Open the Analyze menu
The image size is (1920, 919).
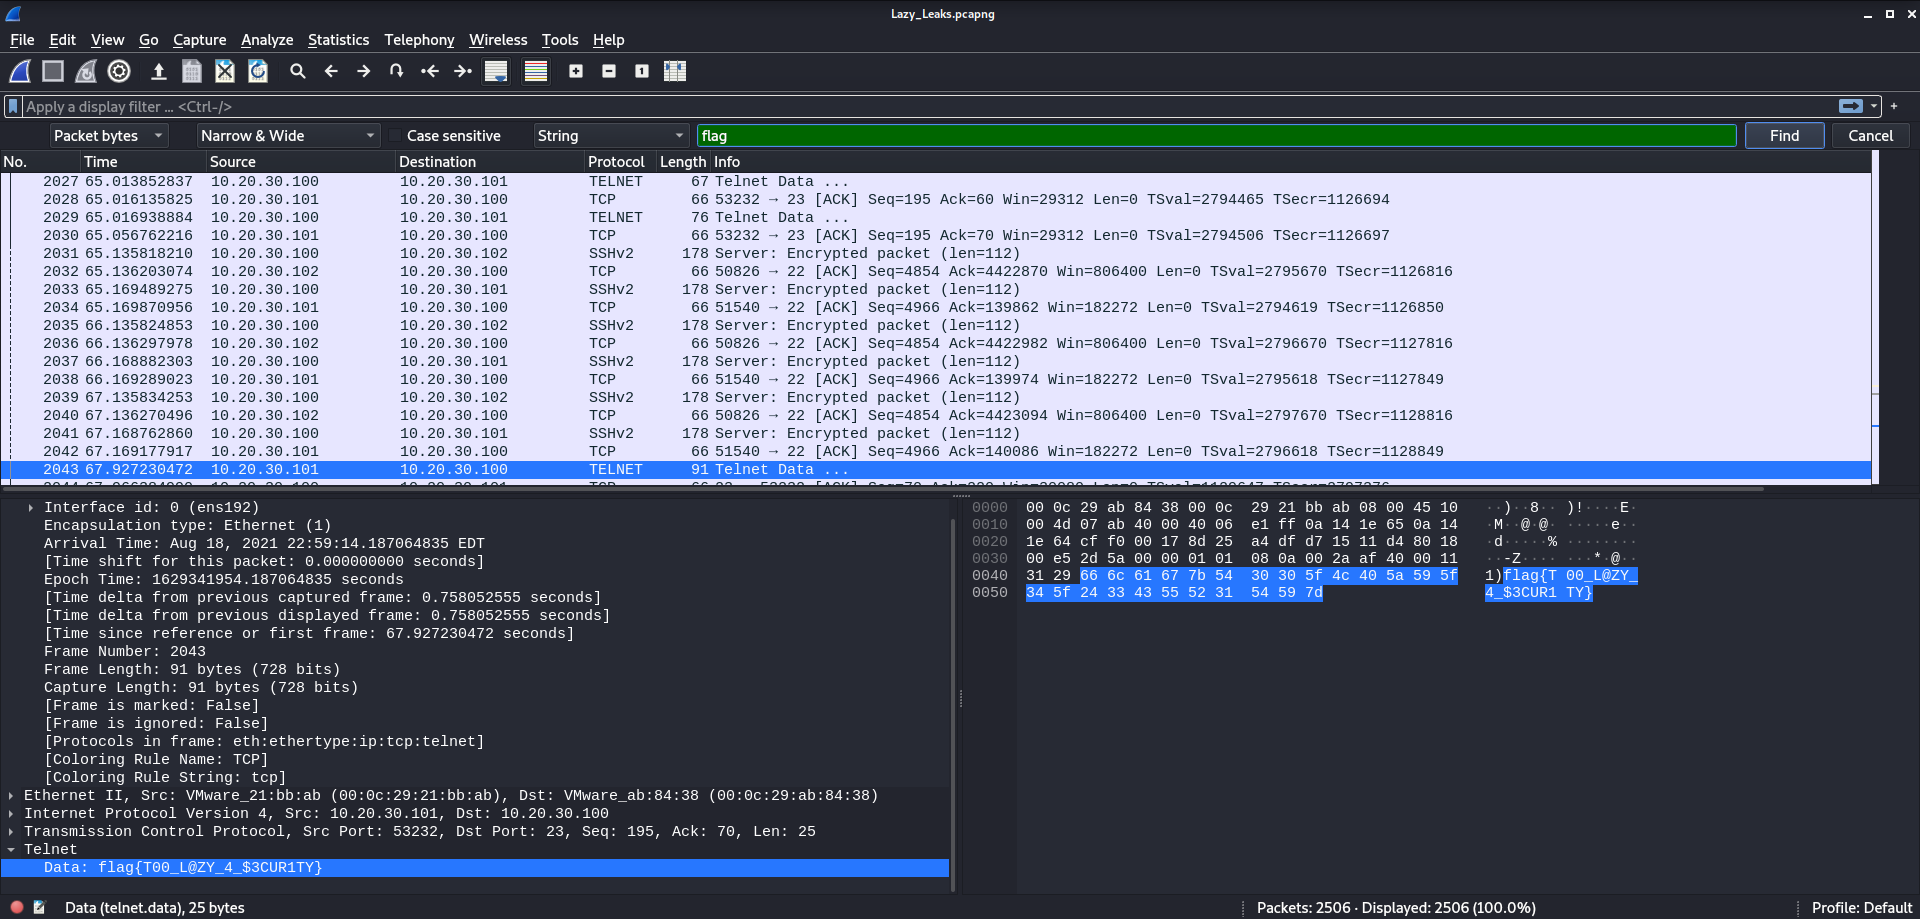(x=267, y=40)
